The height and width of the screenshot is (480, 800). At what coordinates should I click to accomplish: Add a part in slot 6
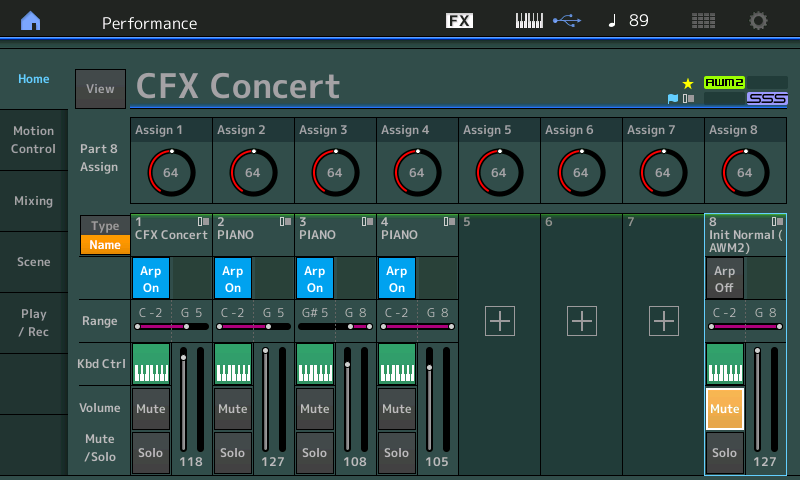pyautogui.click(x=582, y=321)
